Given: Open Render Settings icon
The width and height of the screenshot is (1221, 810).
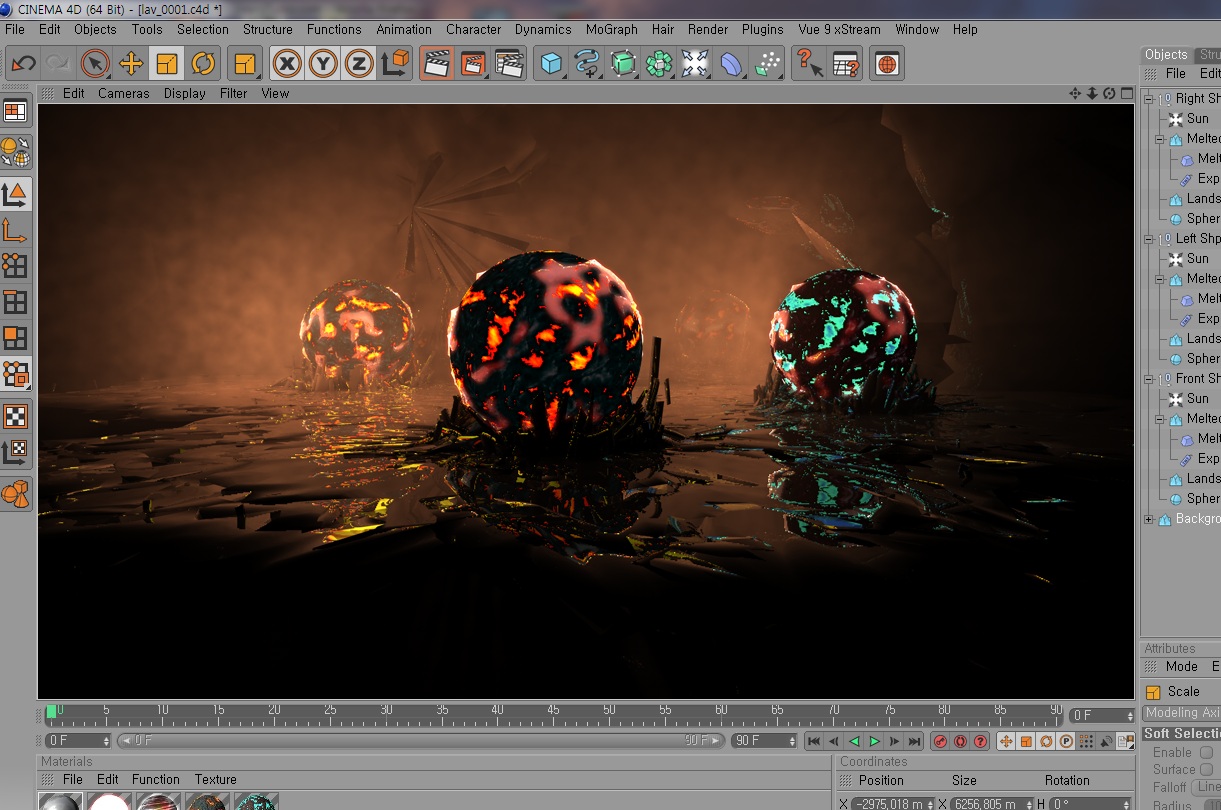Looking at the screenshot, I should tap(509, 64).
